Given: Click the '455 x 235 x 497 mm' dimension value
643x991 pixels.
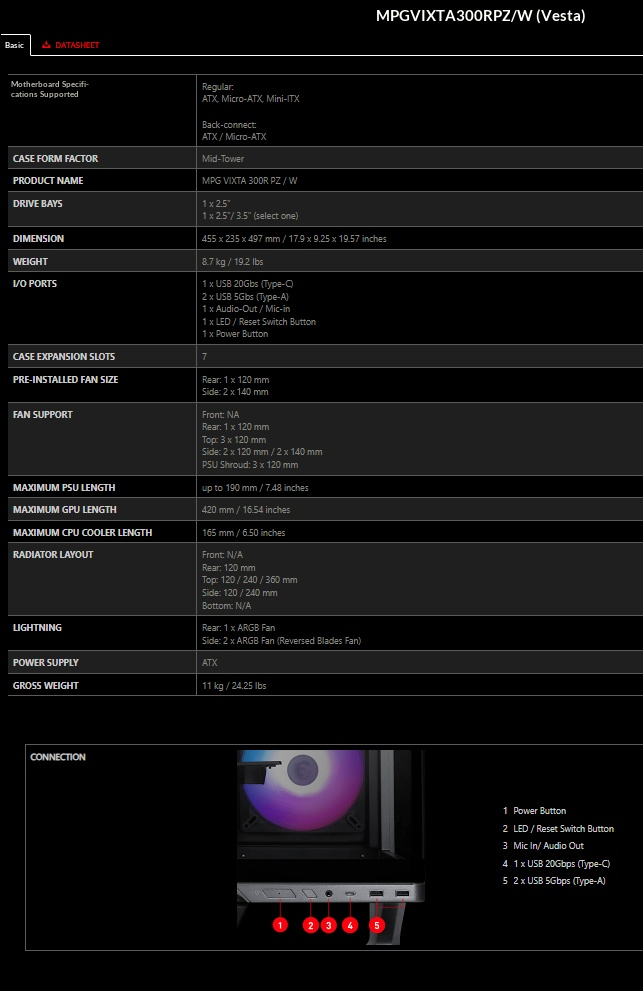Looking at the screenshot, I should [244, 239].
